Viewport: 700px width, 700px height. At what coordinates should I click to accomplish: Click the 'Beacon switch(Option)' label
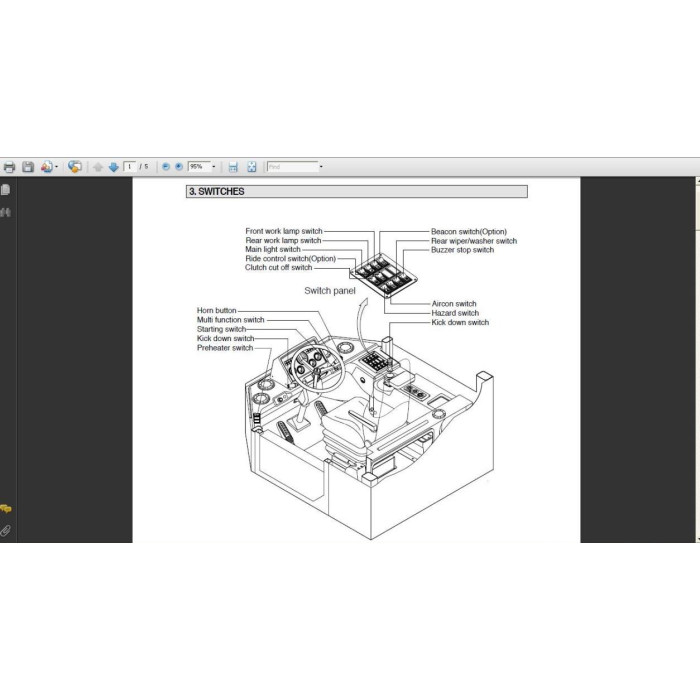(x=469, y=231)
